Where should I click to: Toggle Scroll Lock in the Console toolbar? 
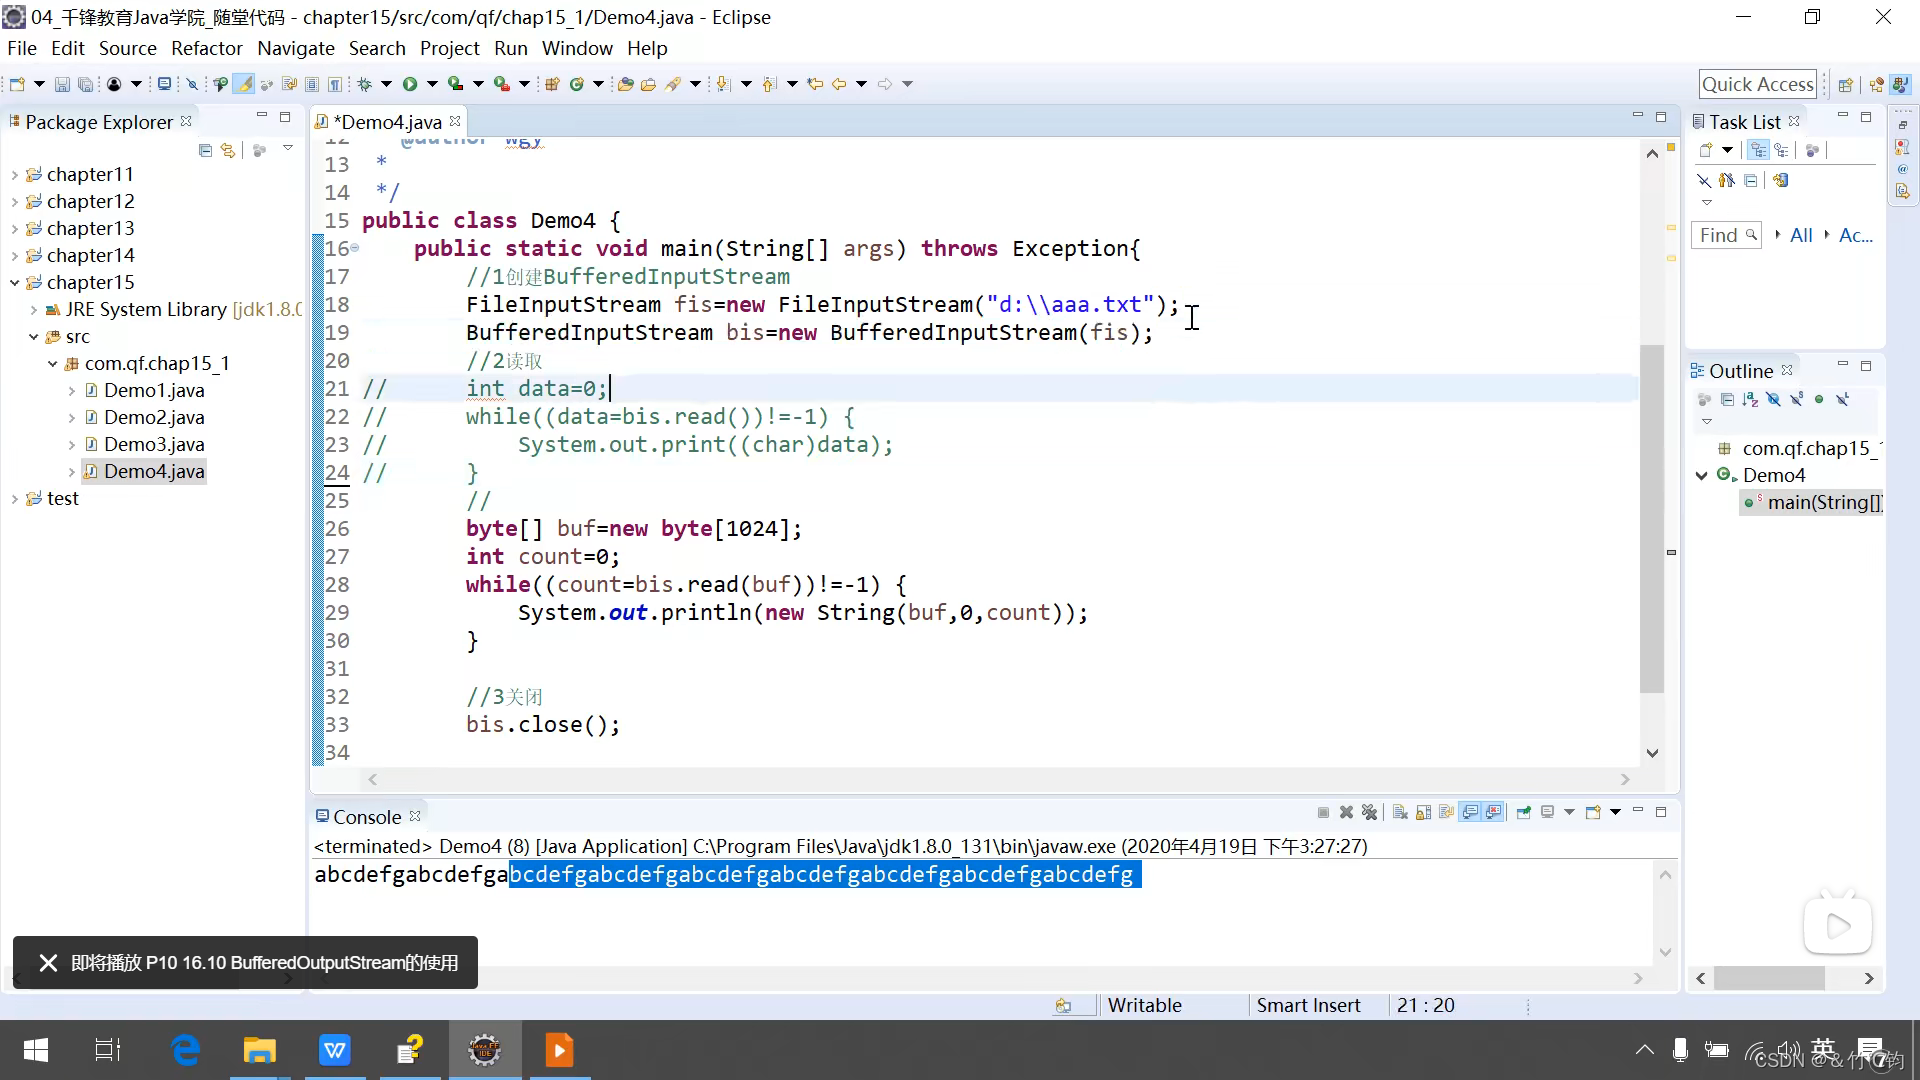pyautogui.click(x=1423, y=812)
